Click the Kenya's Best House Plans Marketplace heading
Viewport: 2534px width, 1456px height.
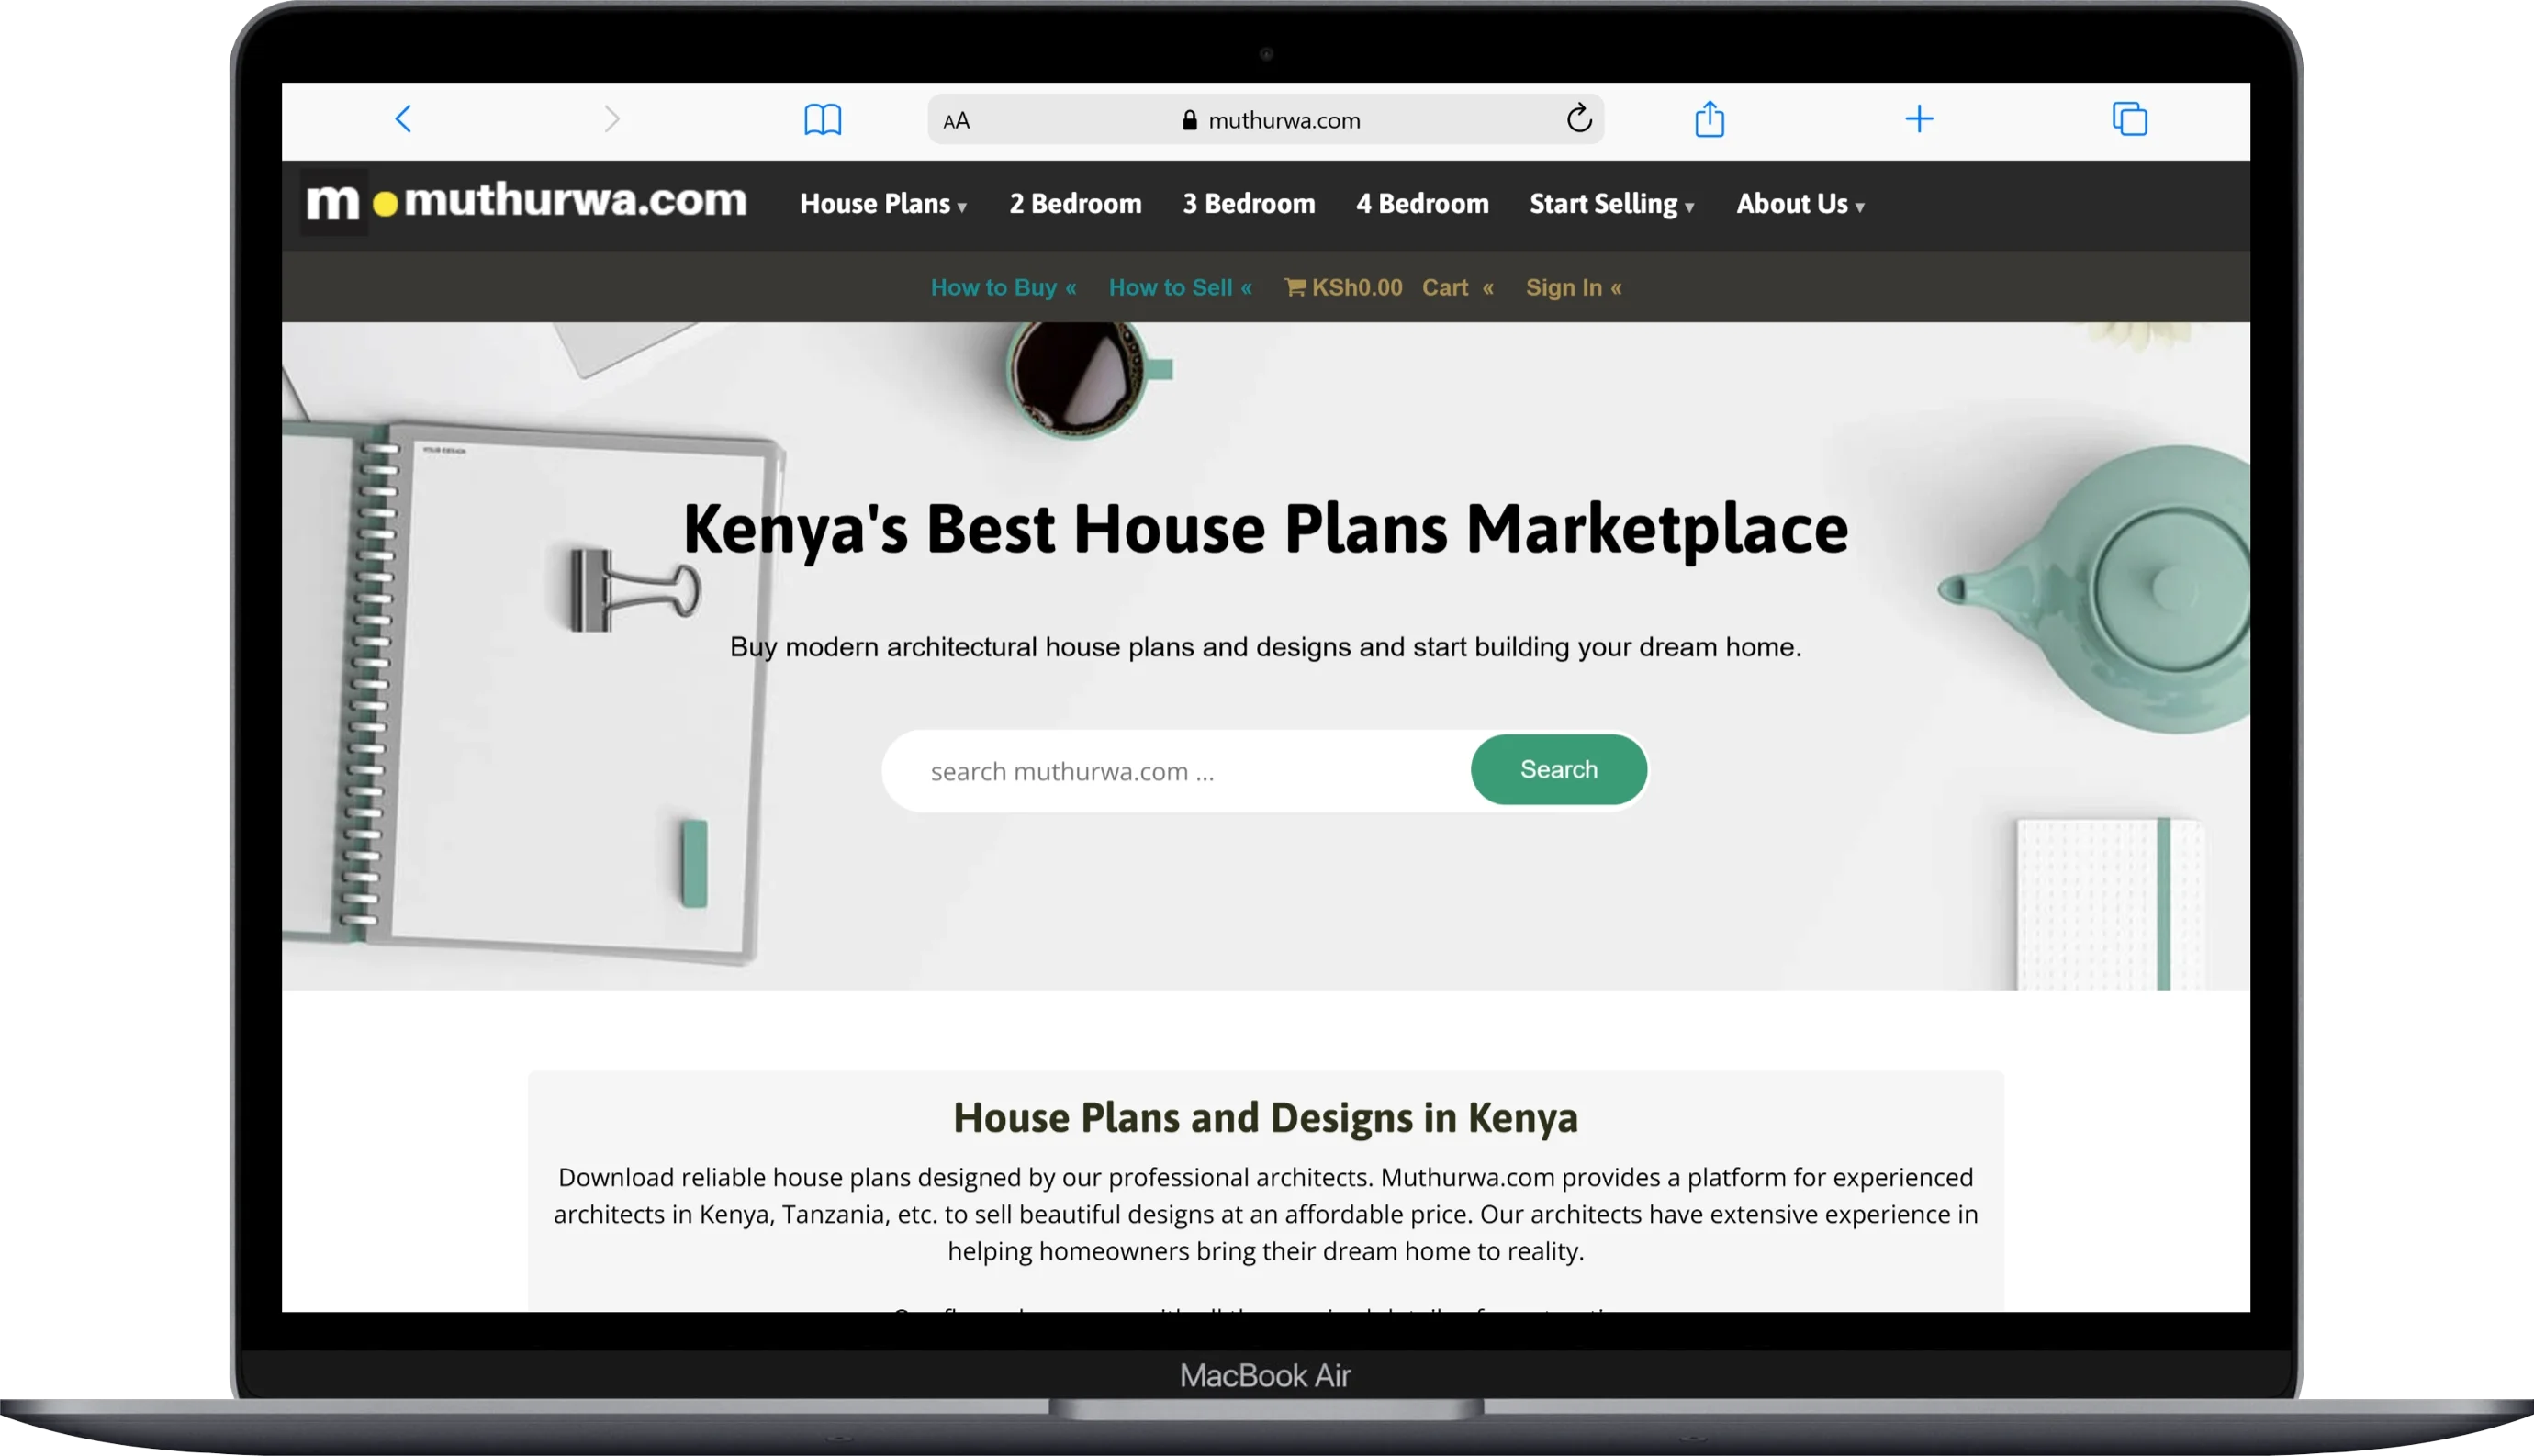coord(1265,528)
